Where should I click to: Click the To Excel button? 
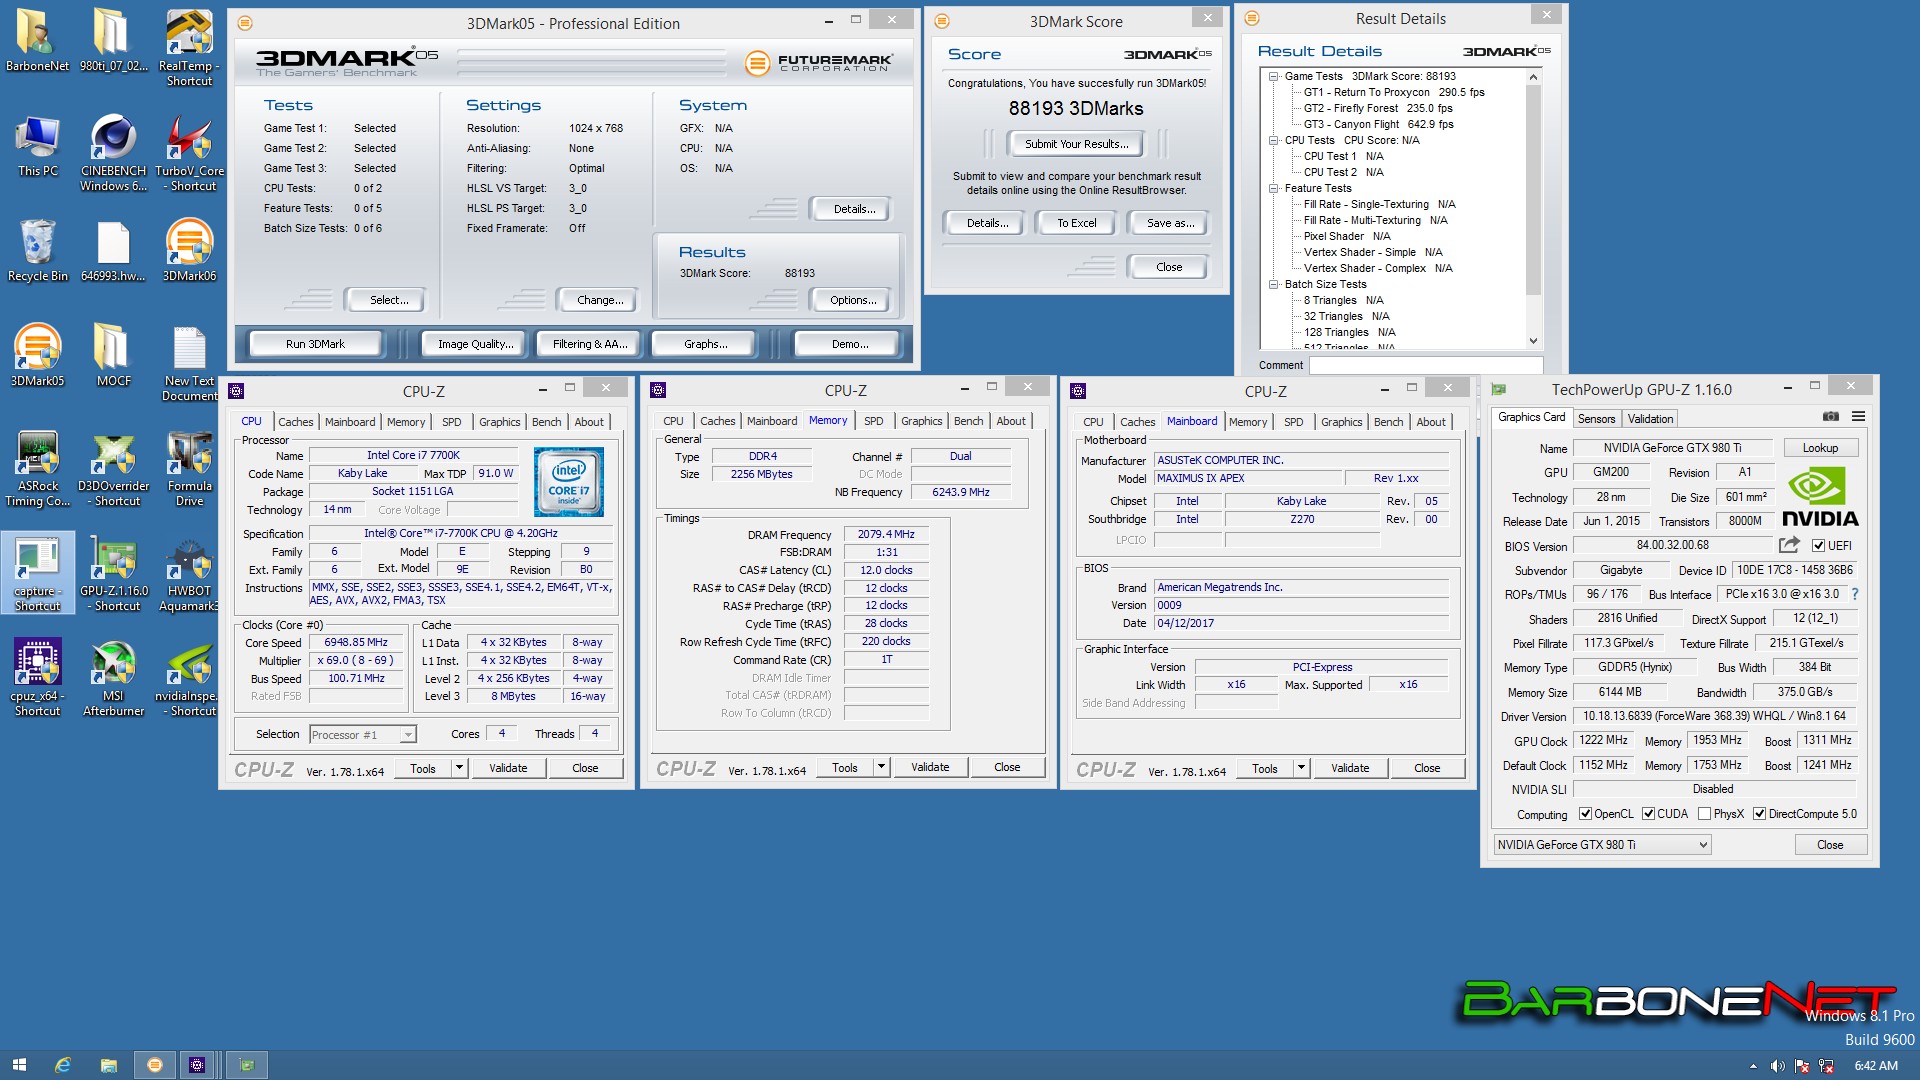pos(1076,223)
